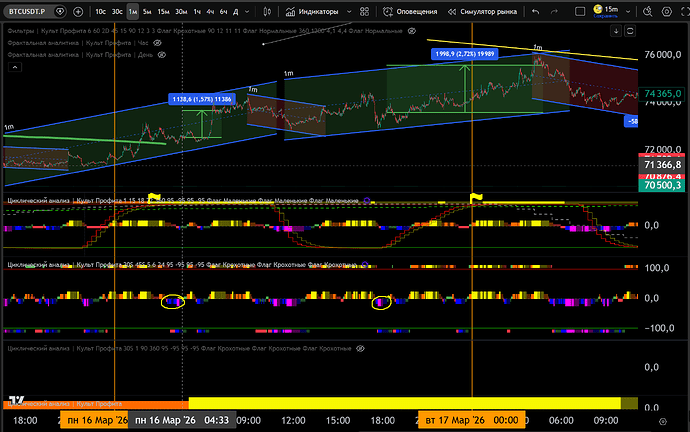This screenshot has width=690, height=432.
Task: Switch to the 4ч timeframe
Action: pyautogui.click(x=210, y=12)
